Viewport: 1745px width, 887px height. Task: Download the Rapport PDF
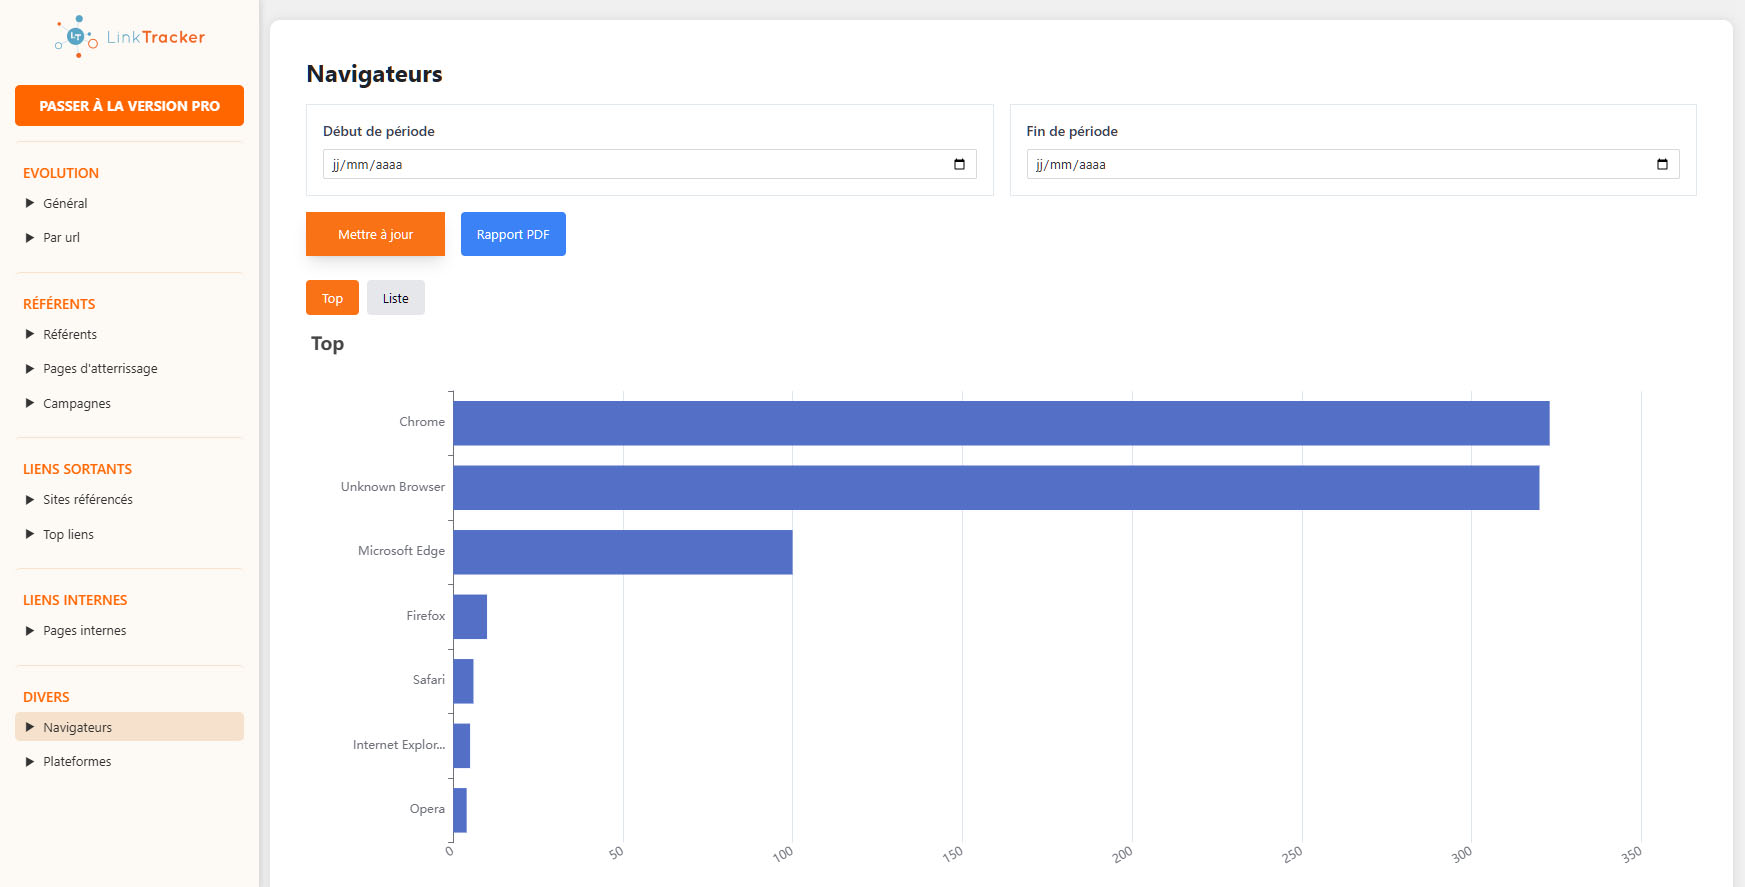click(x=513, y=234)
